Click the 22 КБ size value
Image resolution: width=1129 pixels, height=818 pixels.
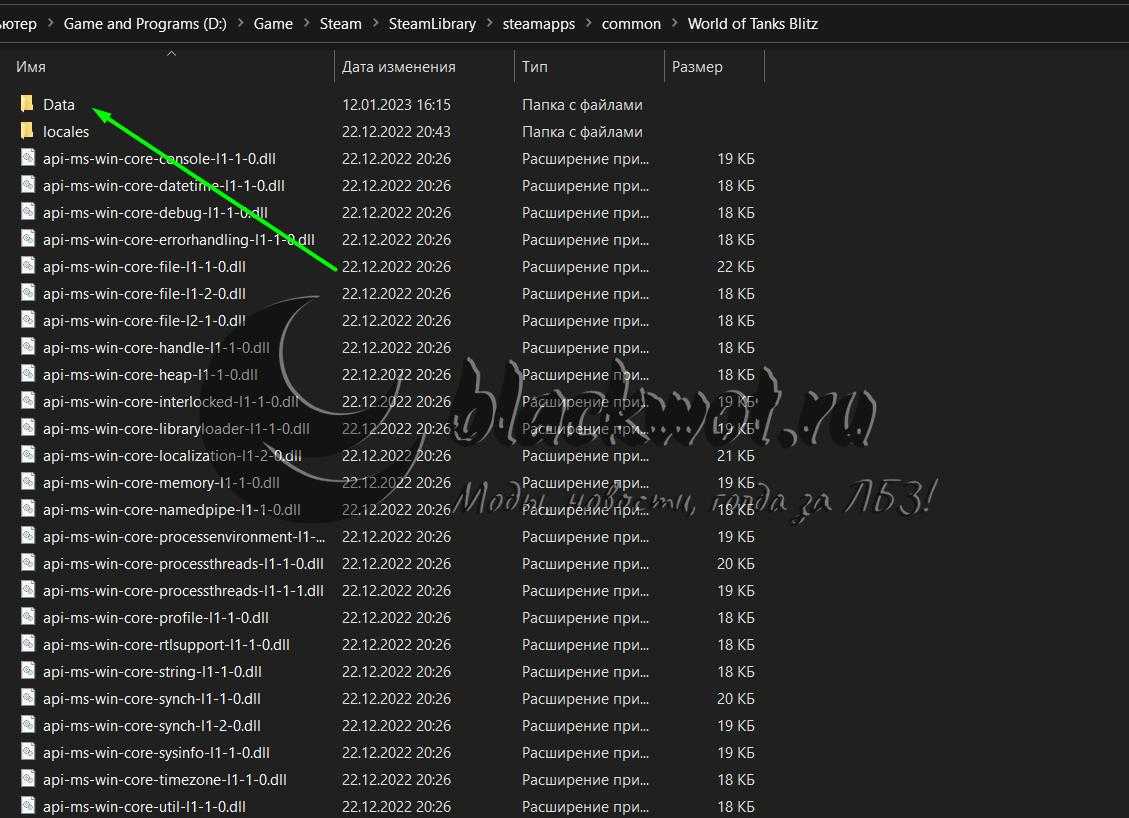point(736,266)
